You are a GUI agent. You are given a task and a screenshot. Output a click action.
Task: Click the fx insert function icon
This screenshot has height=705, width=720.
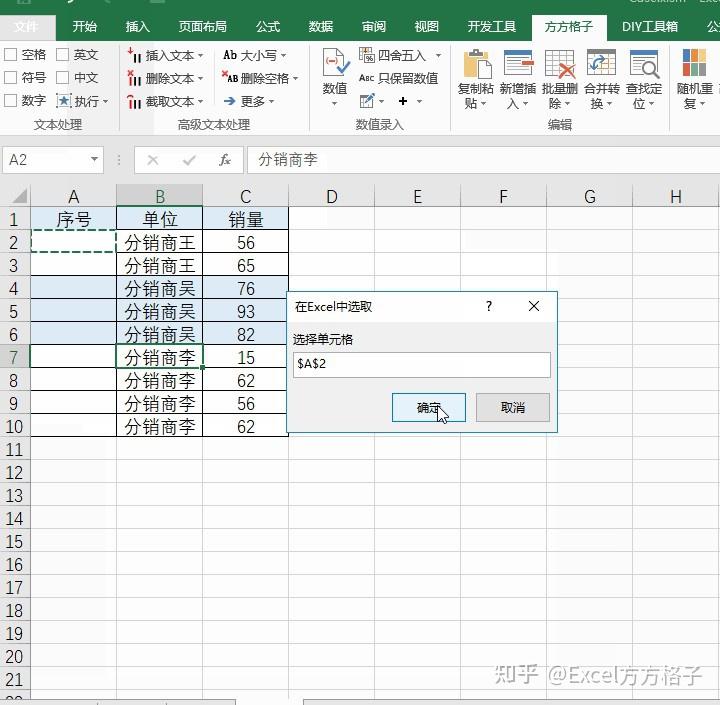[225, 160]
